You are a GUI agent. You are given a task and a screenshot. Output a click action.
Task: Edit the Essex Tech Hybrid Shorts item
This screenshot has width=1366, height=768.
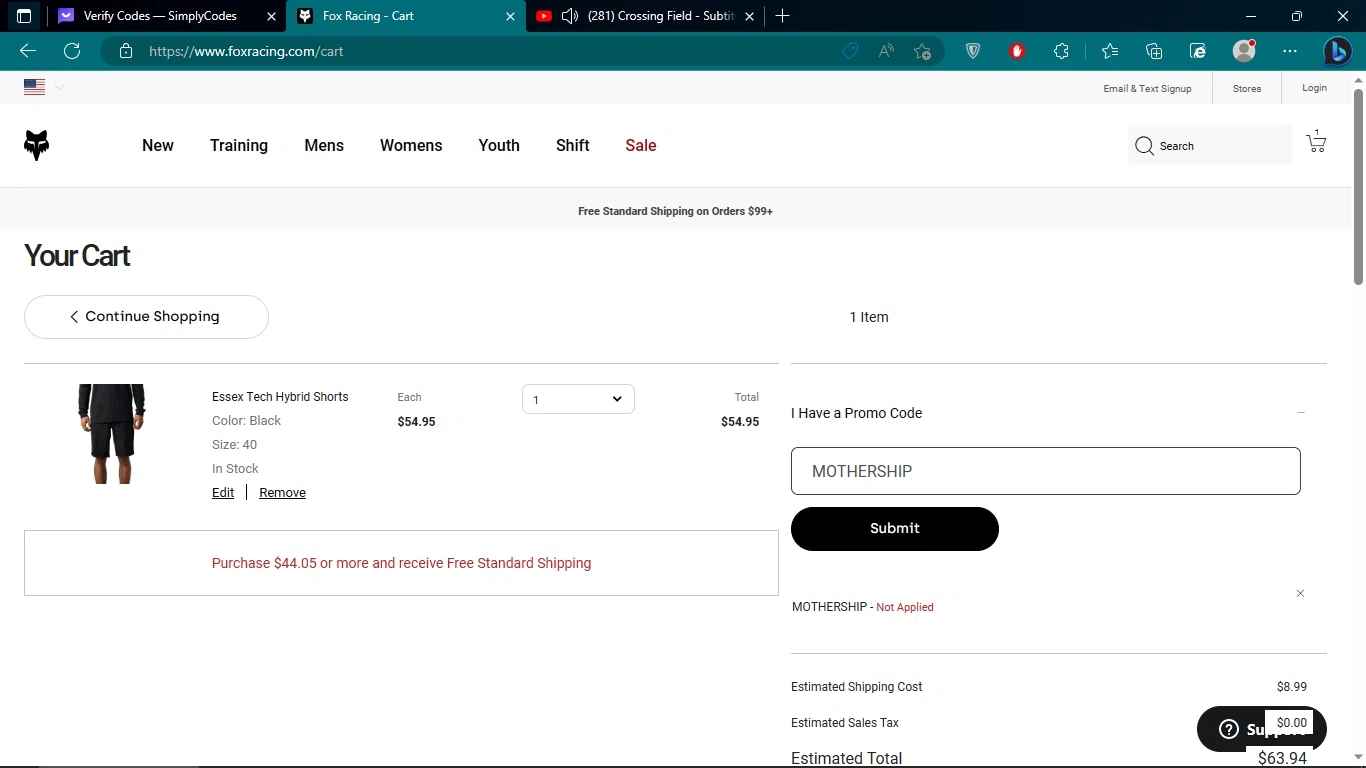pos(223,493)
